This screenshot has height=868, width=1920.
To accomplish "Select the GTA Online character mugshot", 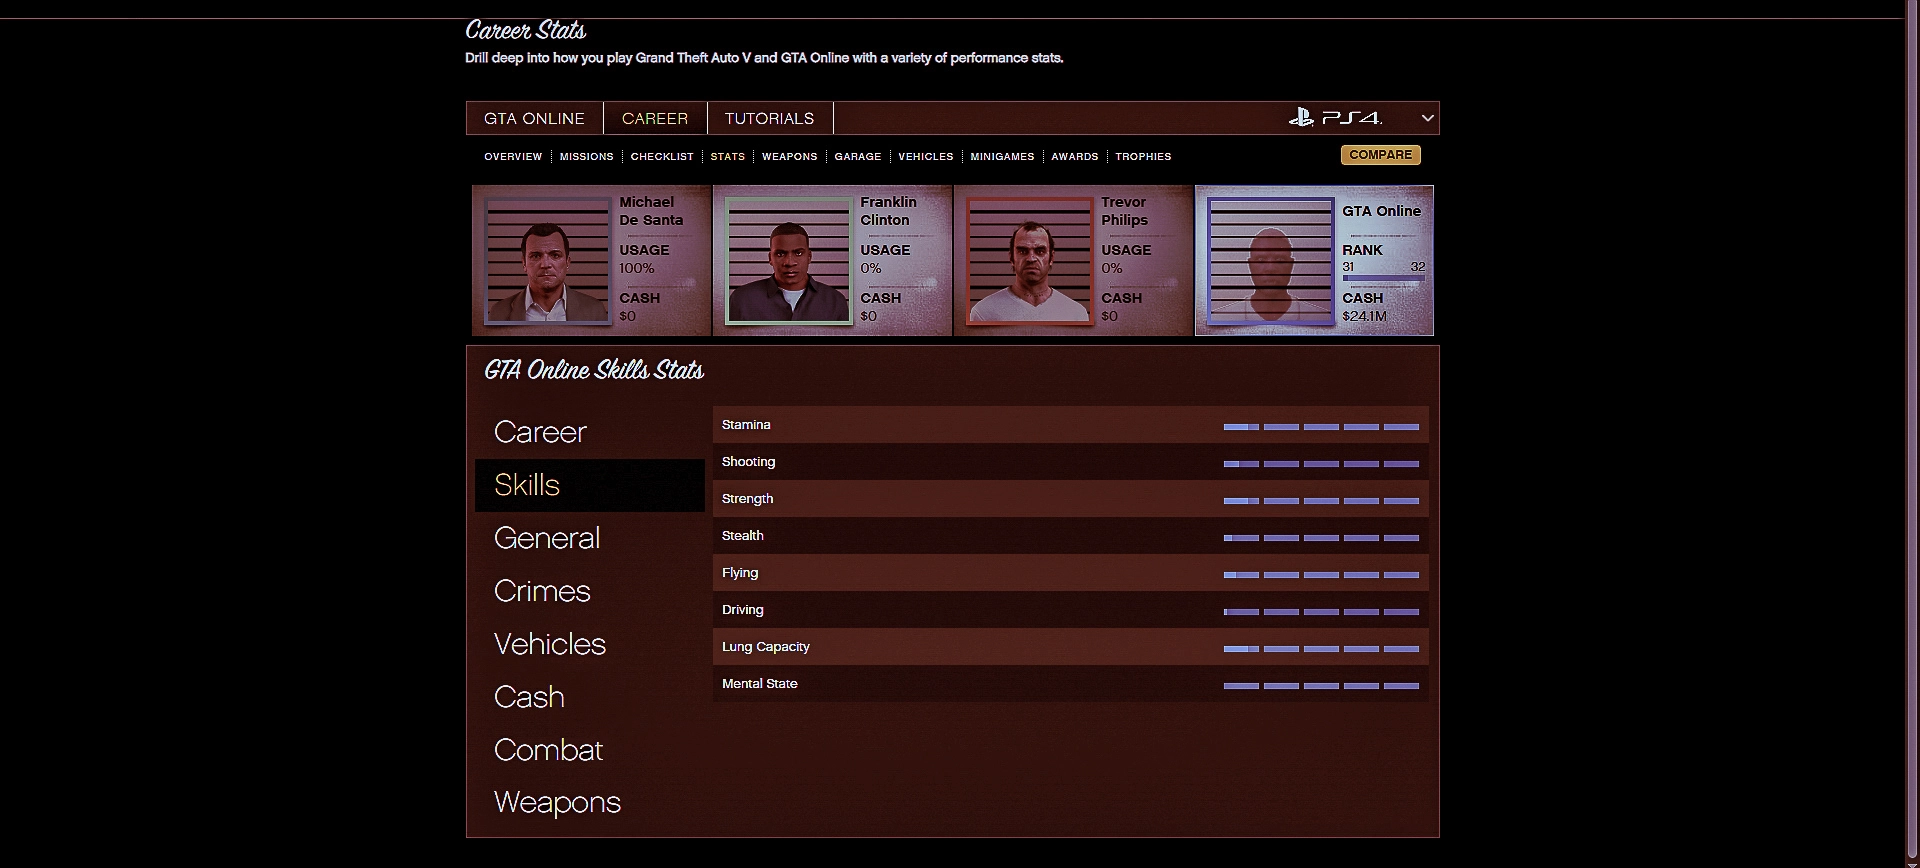I will [x=1271, y=261].
